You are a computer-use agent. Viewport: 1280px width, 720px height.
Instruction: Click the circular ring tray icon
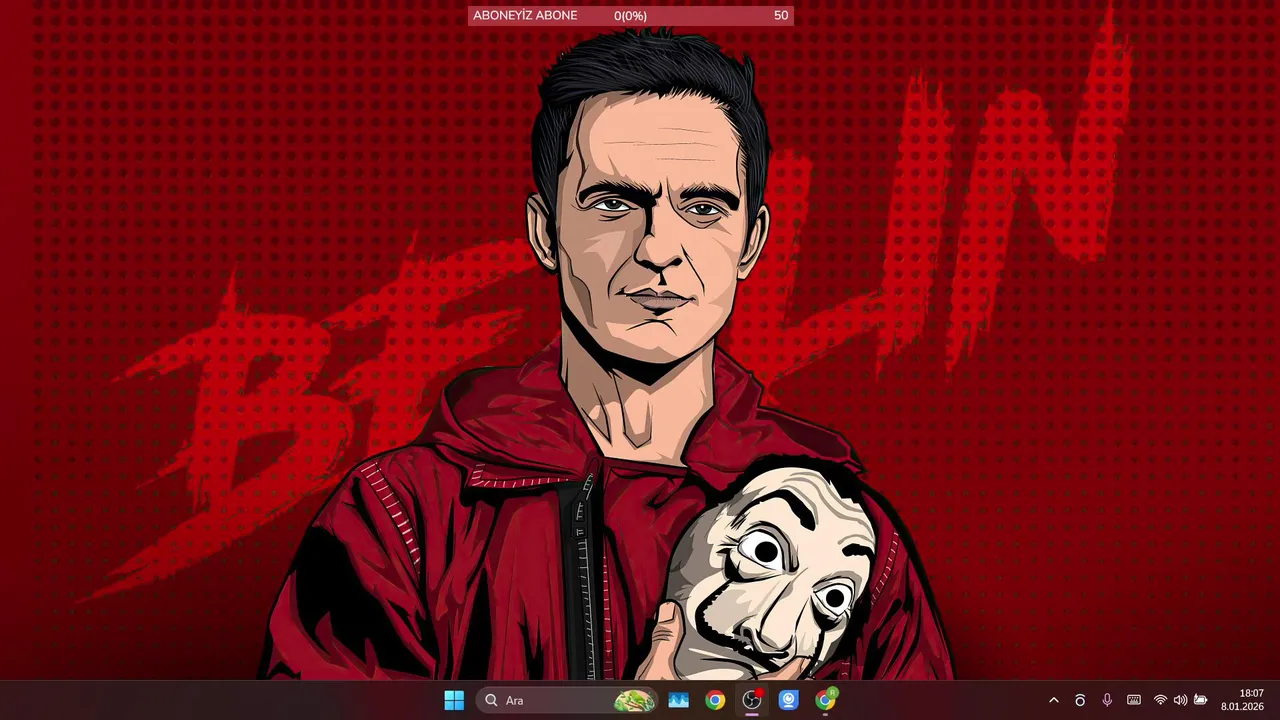coord(1080,700)
